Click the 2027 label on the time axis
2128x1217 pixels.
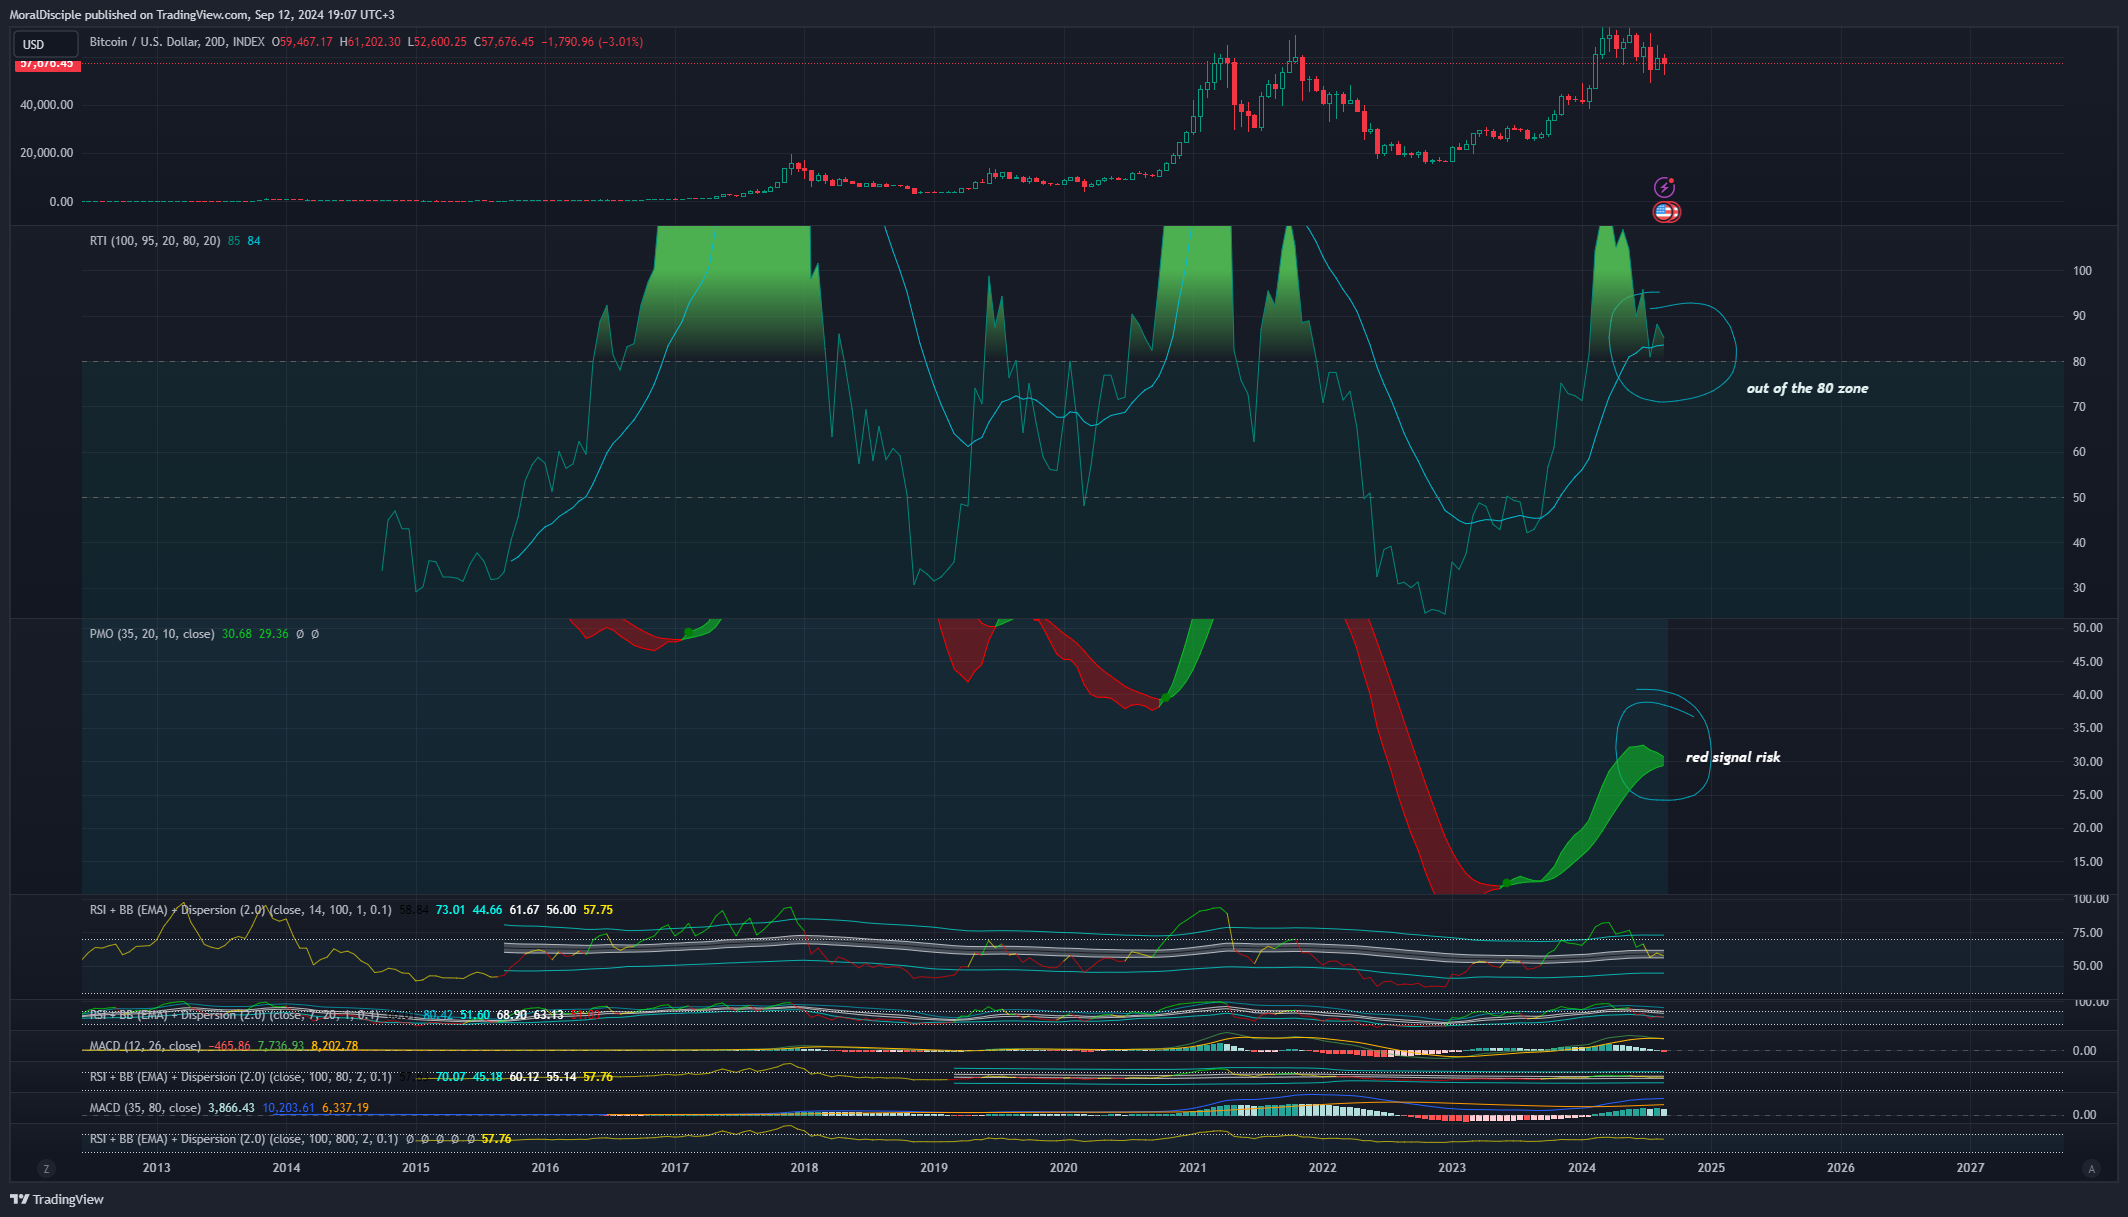(x=1970, y=1168)
